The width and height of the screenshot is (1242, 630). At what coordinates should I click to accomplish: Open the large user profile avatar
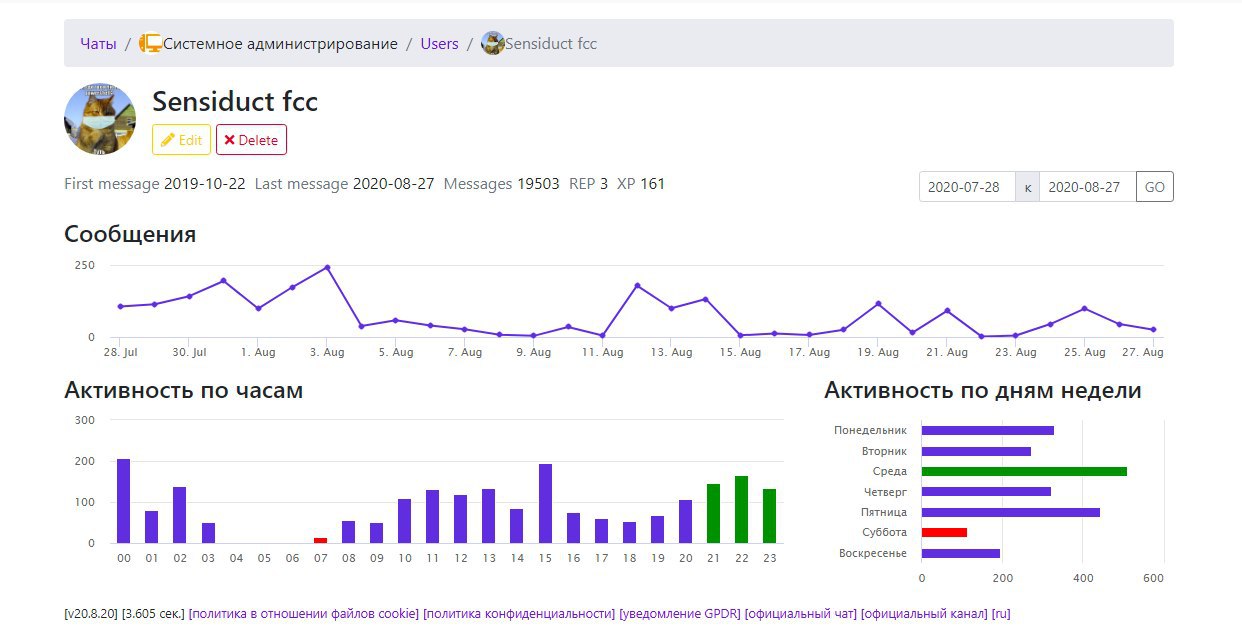(x=100, y=119)
